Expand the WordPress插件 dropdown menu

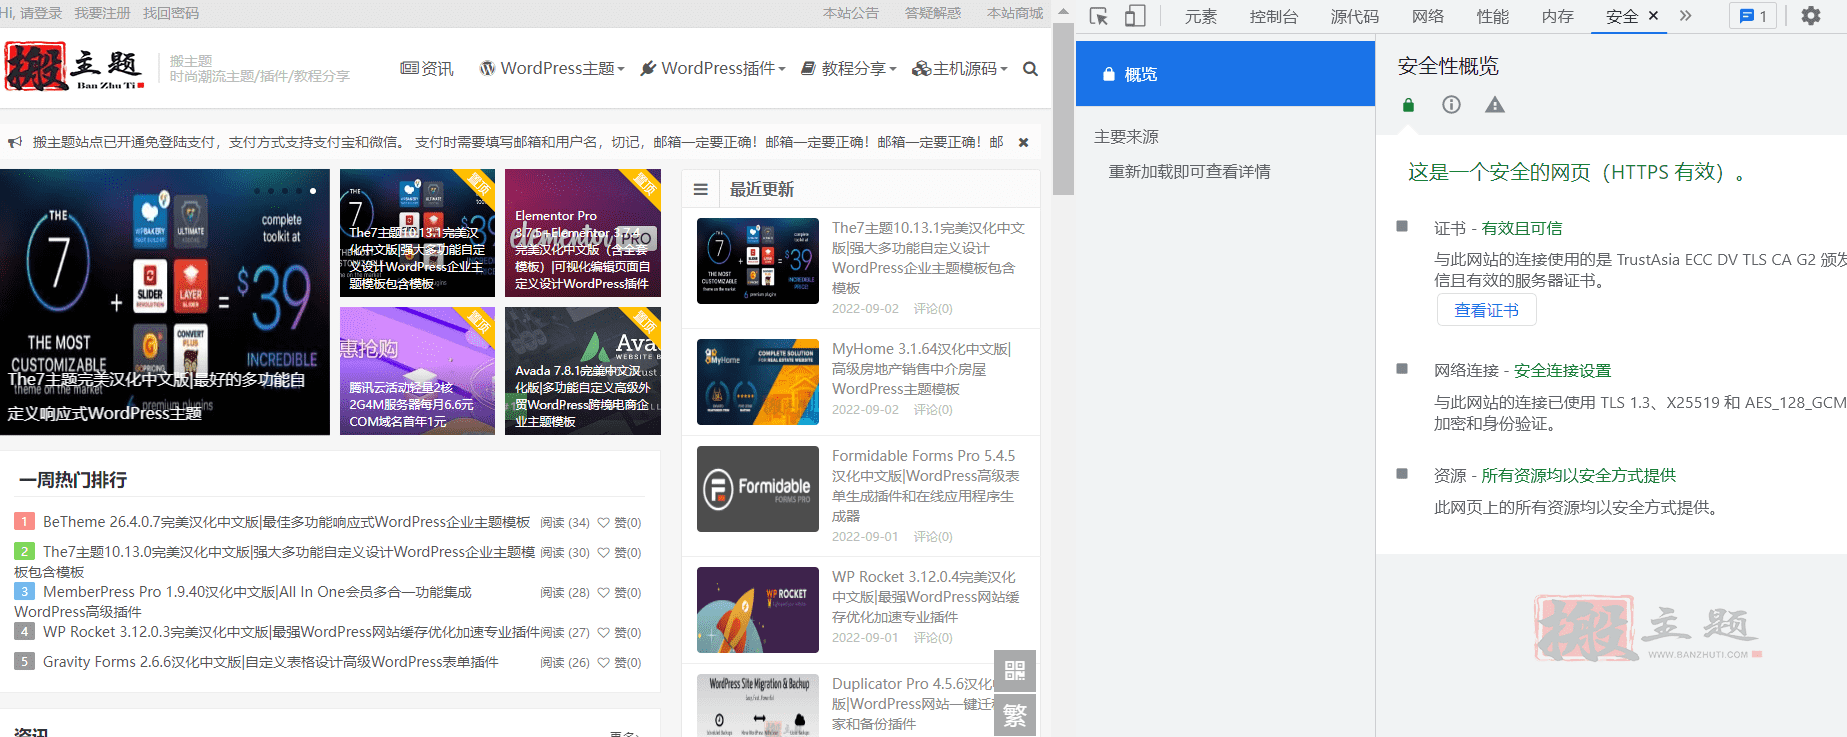pyautogui.click(x=713, y=68)
